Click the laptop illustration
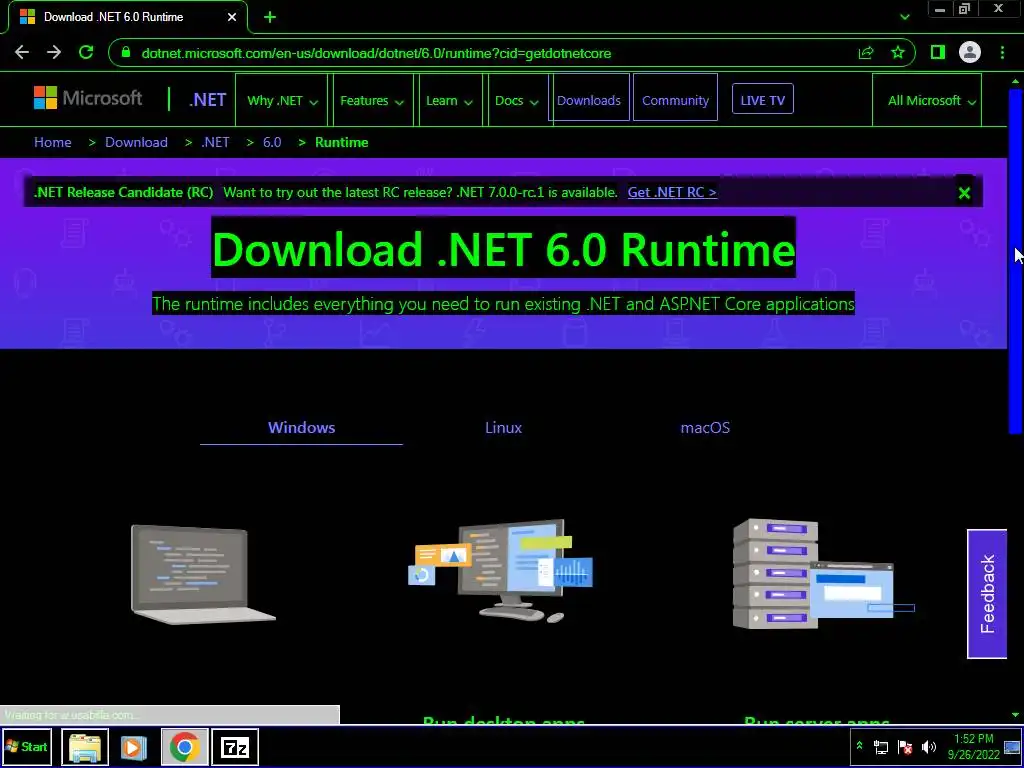The image size is (1024, 768). coord(203,574)
